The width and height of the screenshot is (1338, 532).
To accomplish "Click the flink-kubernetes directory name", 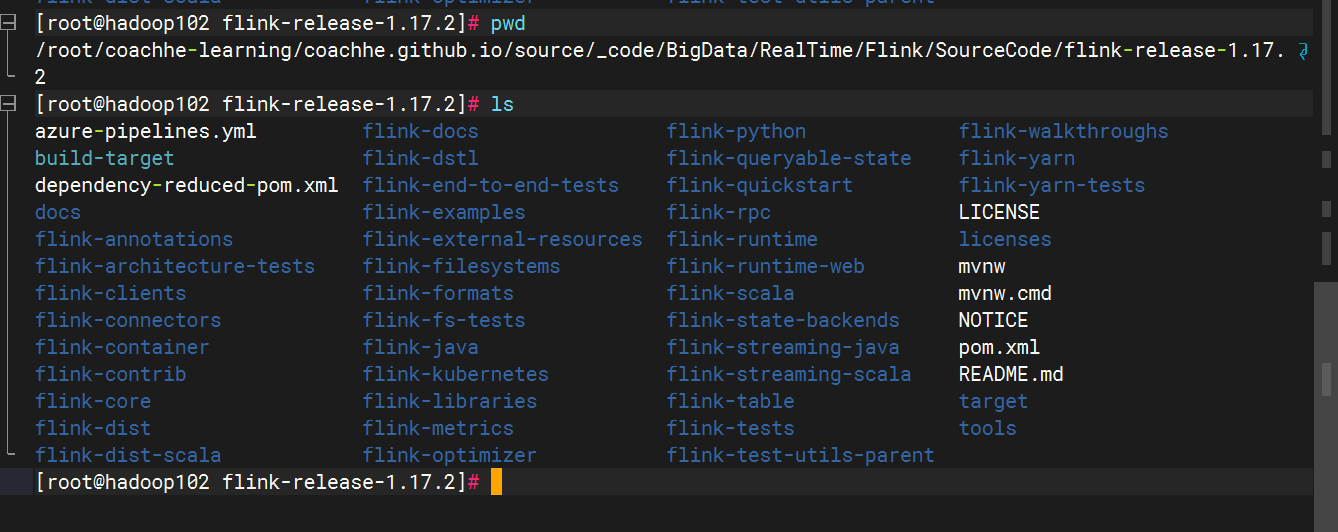I will click(455, 374).
